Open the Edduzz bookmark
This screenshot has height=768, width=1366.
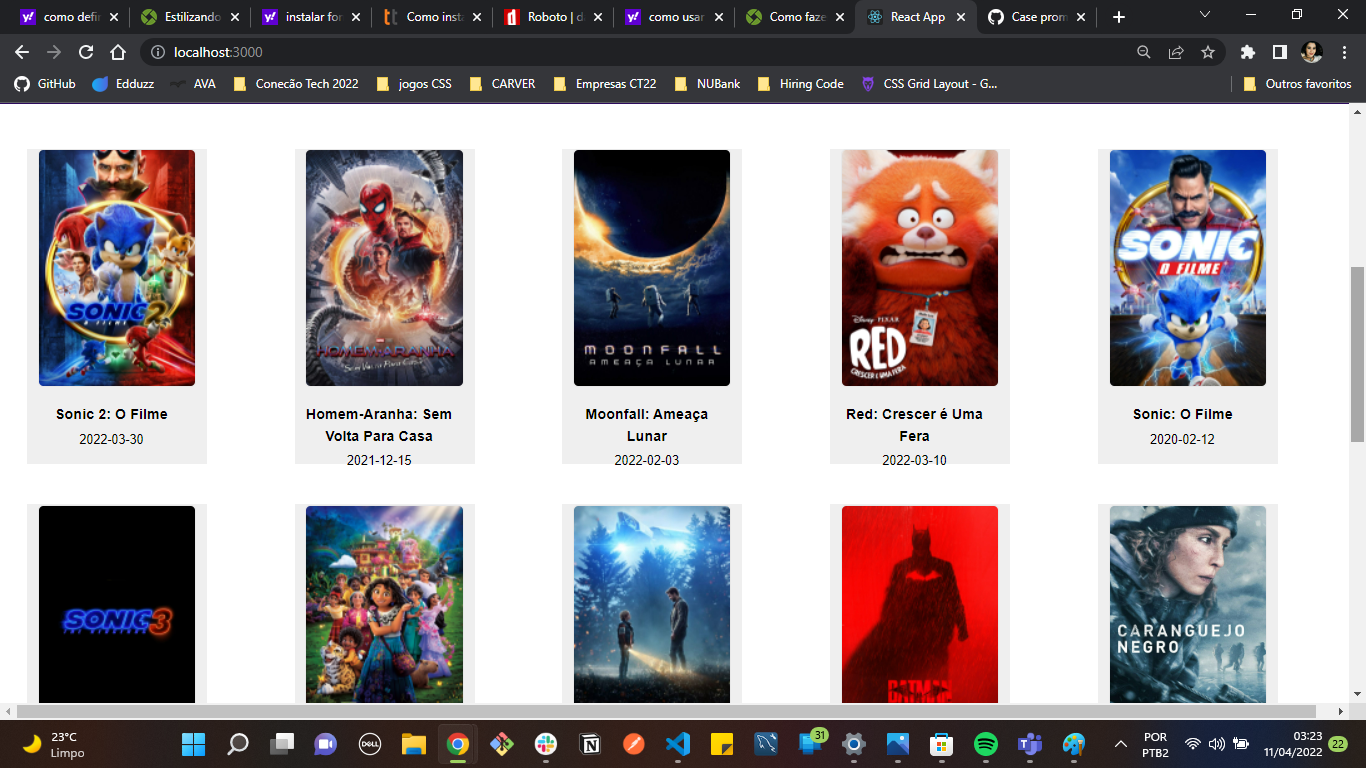pyautogui.click(x=123, y=84)
